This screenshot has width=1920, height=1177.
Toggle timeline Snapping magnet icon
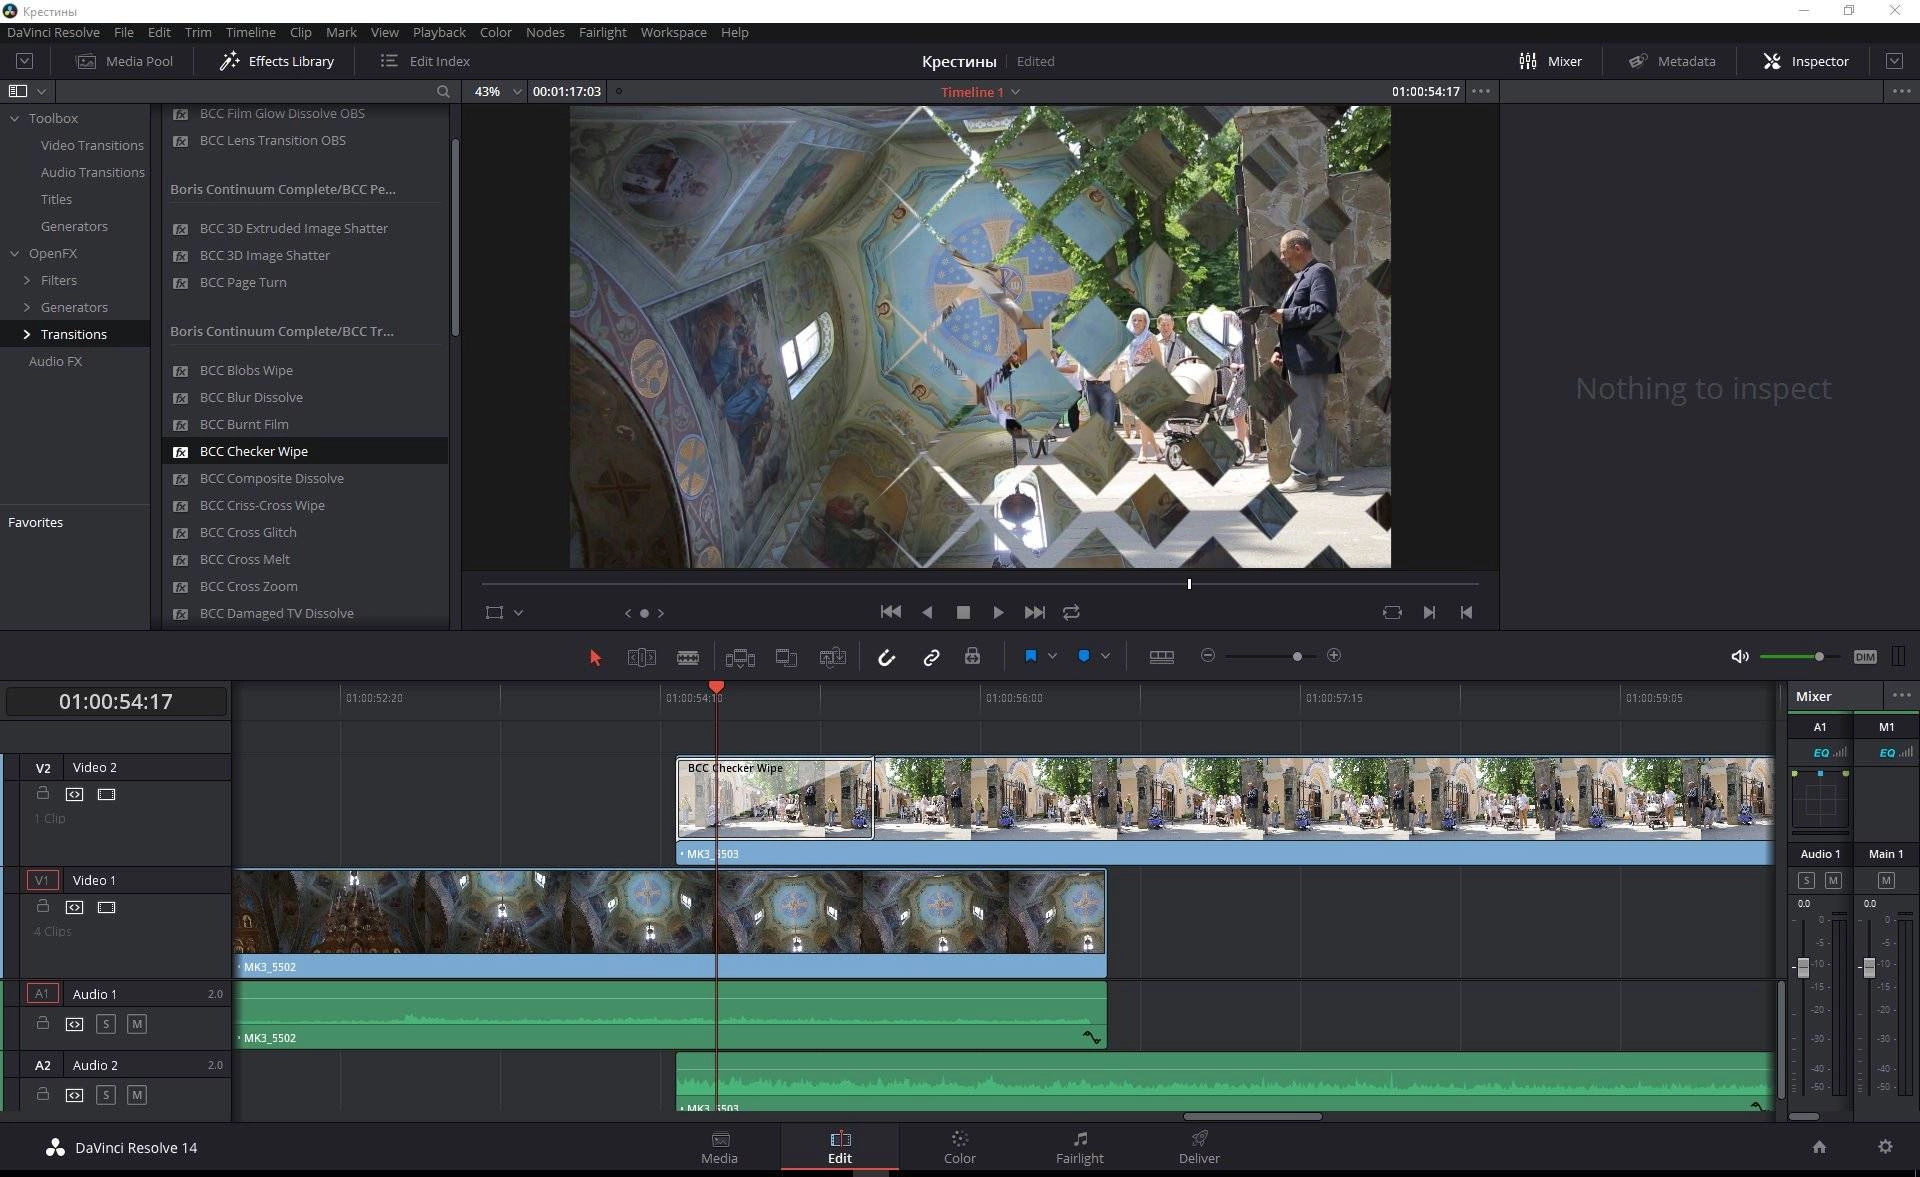(x=886, y=657)
